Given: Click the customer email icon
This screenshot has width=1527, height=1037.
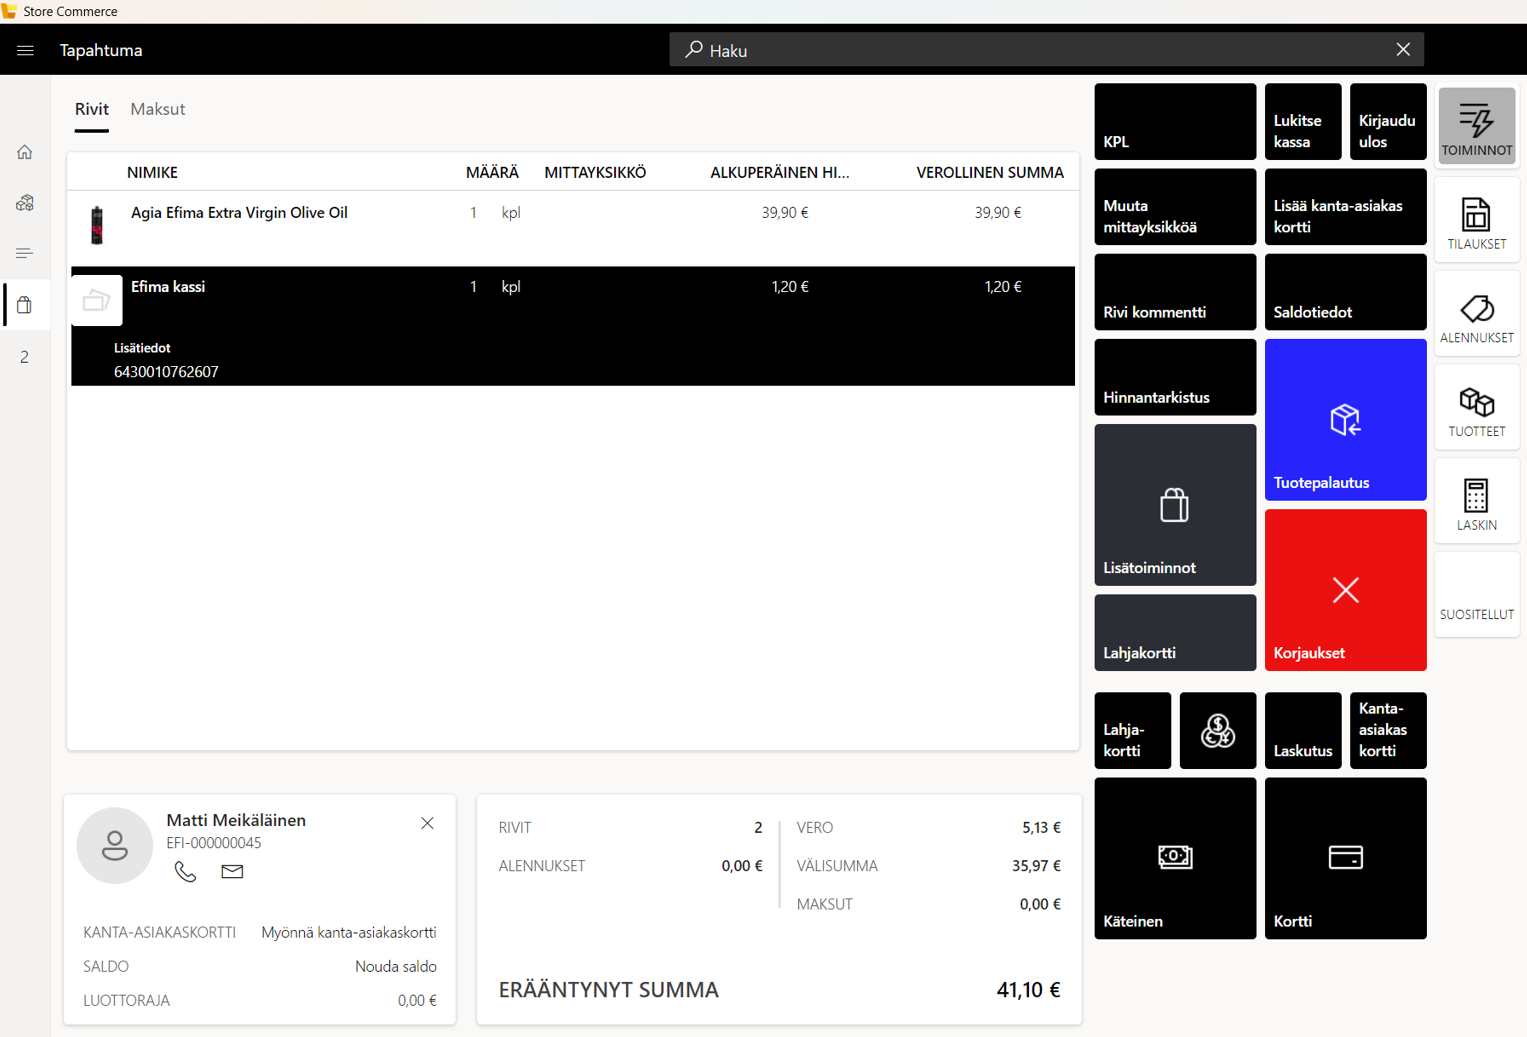Looking at the screenshot, I should 232,871.
